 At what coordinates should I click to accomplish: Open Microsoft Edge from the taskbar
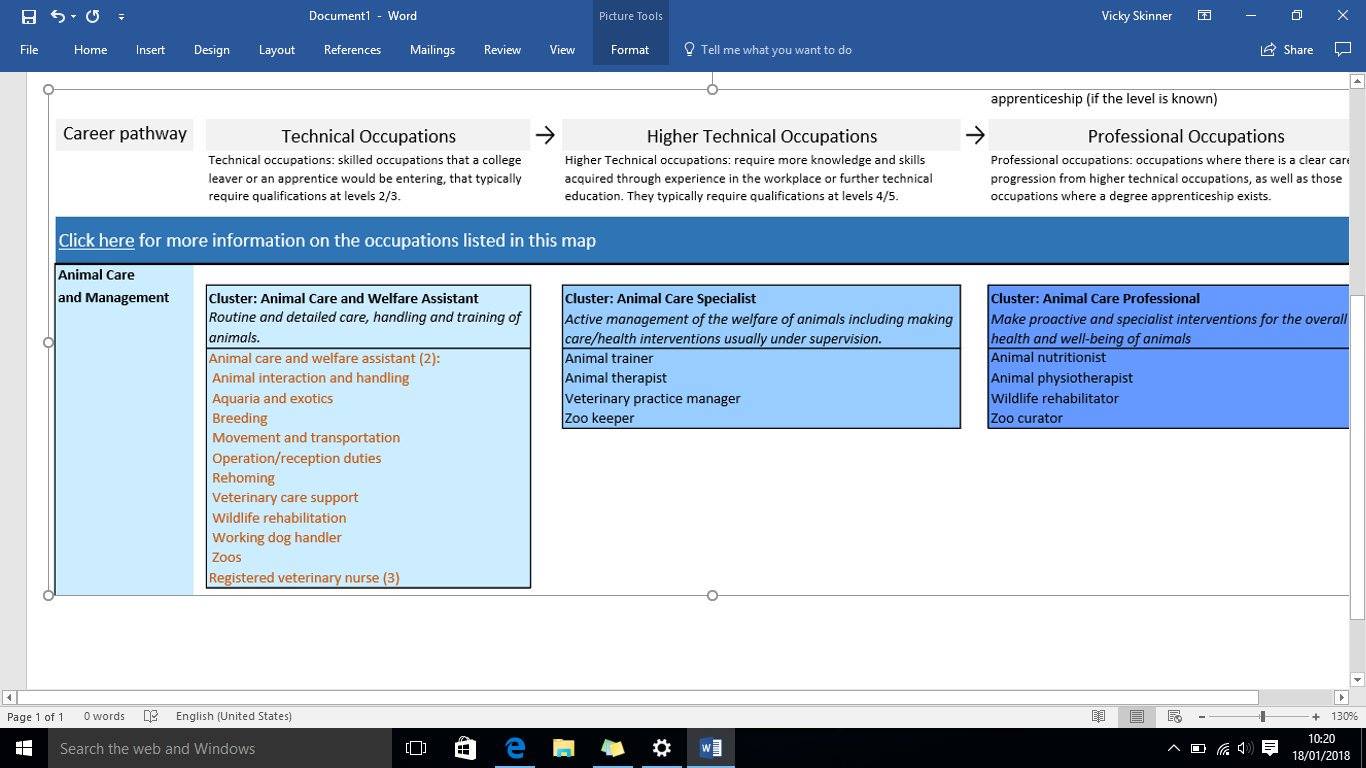[x=515, y=748]
